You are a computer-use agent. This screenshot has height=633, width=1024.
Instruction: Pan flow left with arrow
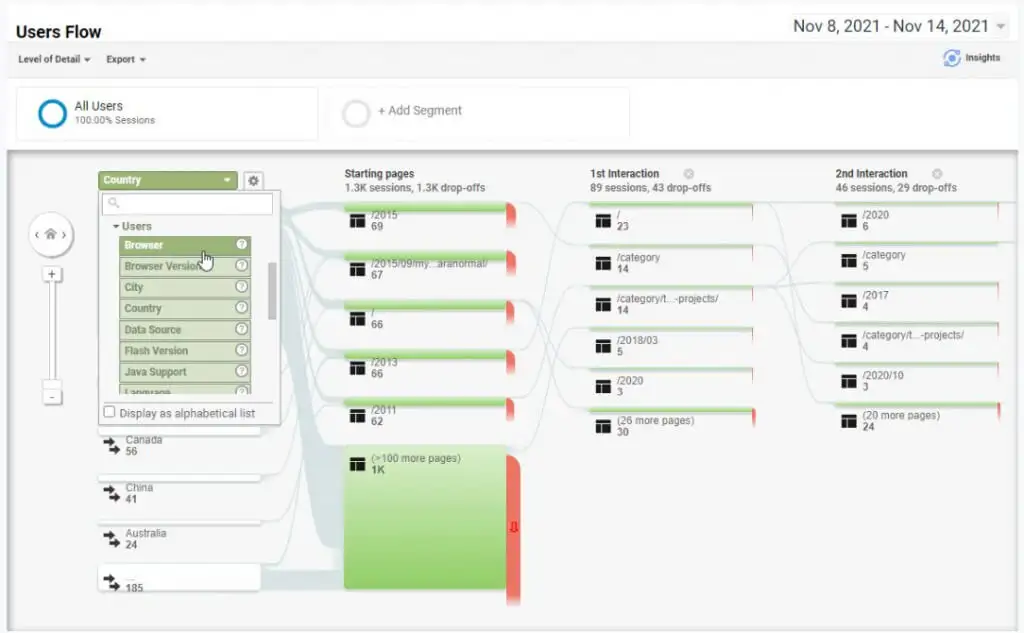[x=37, y=235]
